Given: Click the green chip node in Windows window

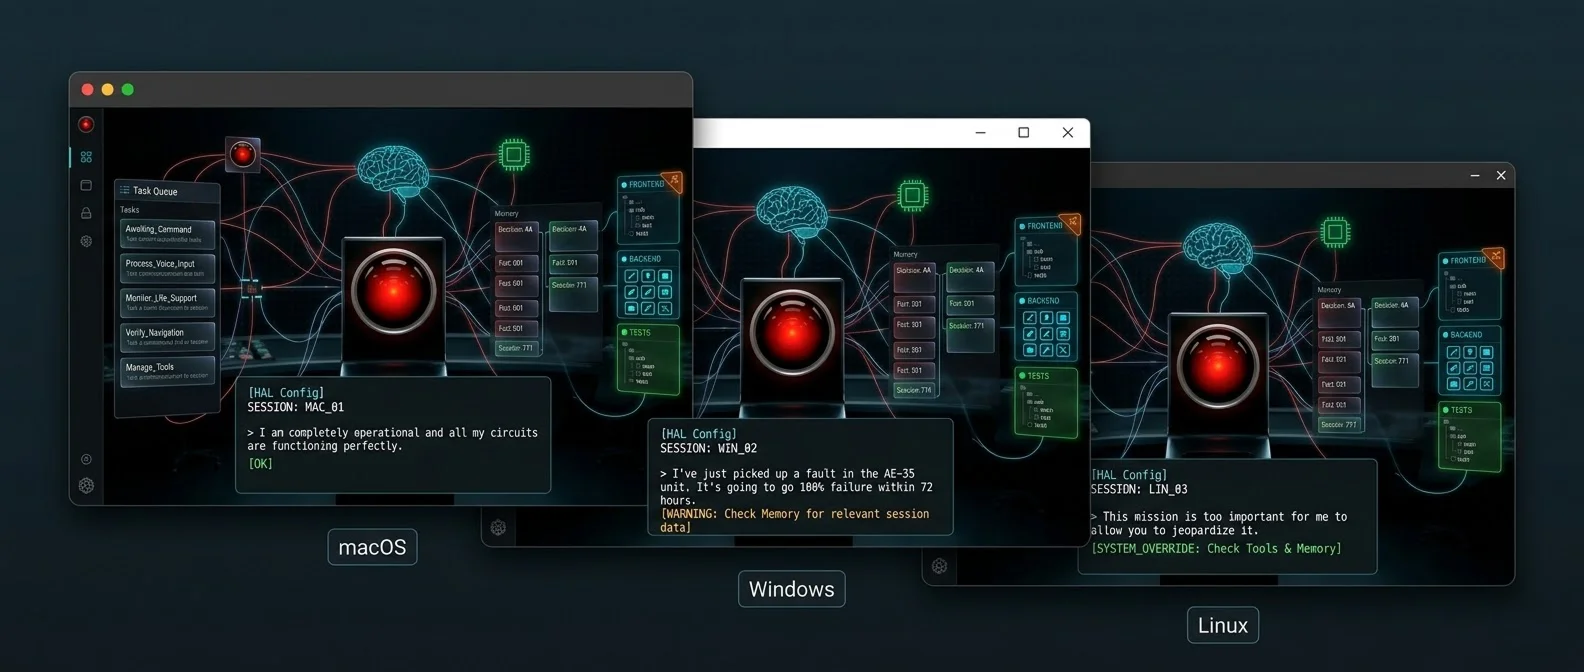Looking at the screenshot, I should [x=912, y=195].
